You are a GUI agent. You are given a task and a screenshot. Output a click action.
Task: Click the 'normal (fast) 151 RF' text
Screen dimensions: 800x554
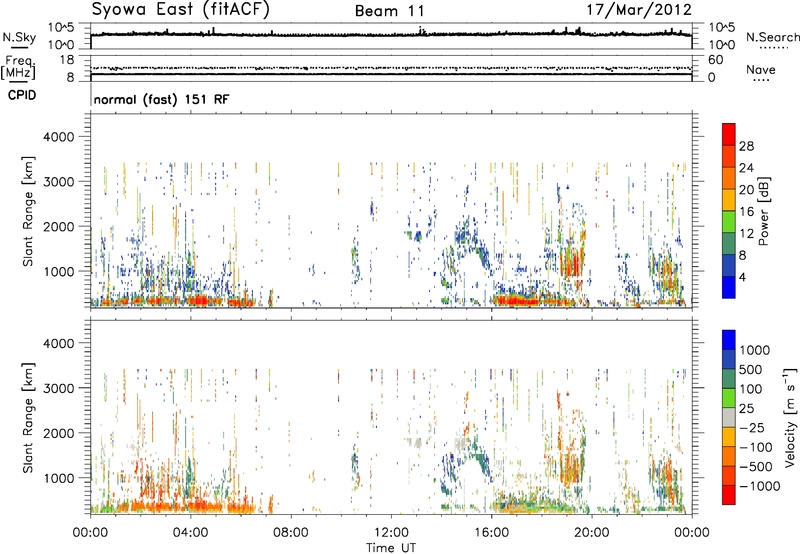point(161,99)
